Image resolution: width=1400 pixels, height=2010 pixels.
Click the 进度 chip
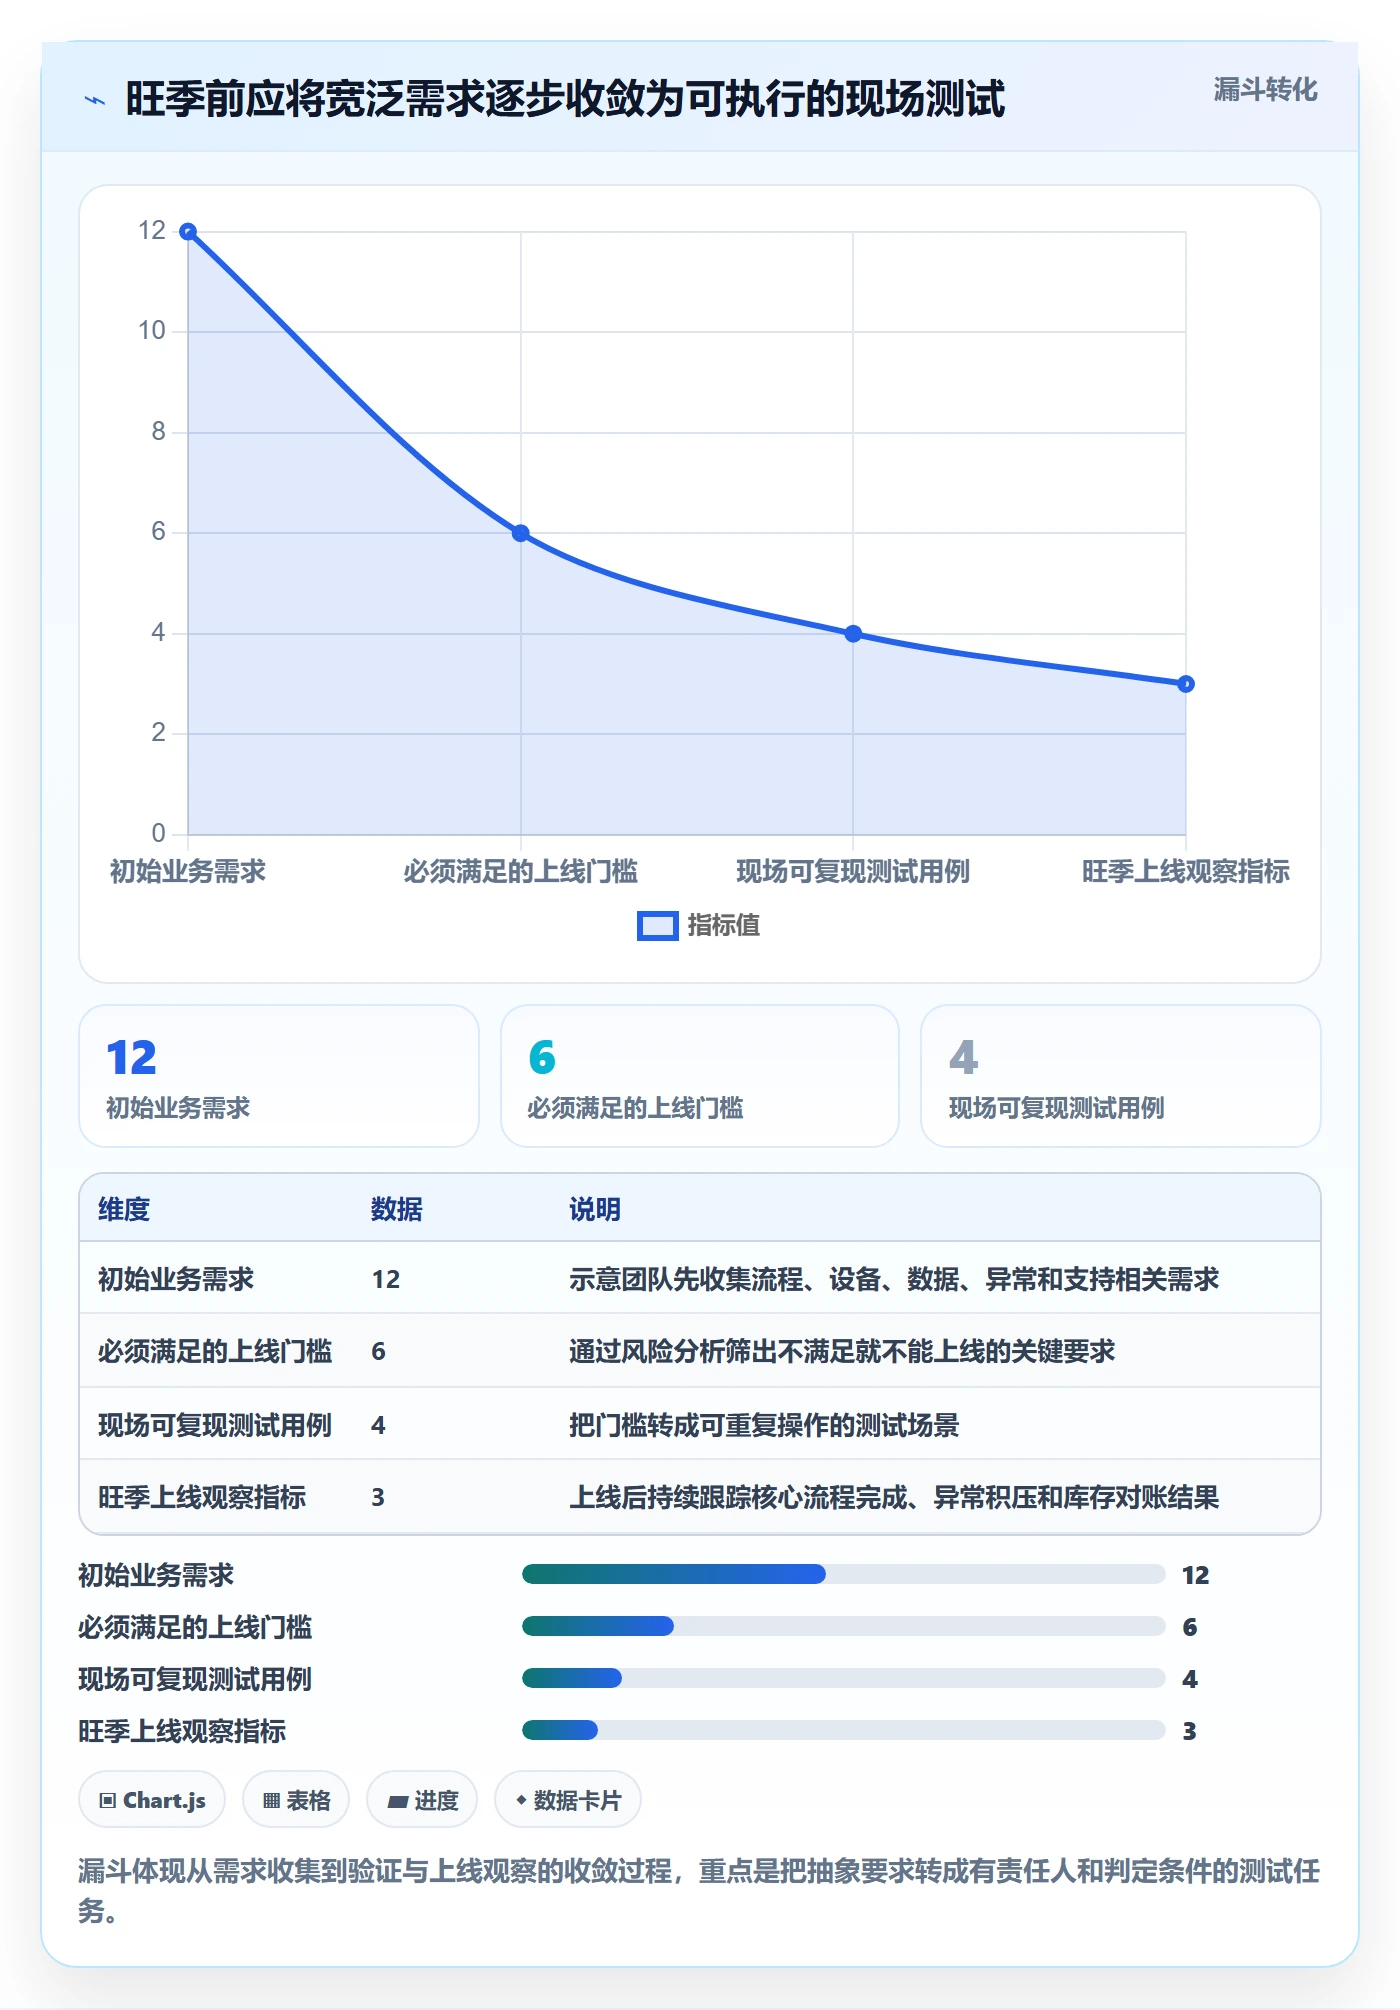click(422, 1801)
